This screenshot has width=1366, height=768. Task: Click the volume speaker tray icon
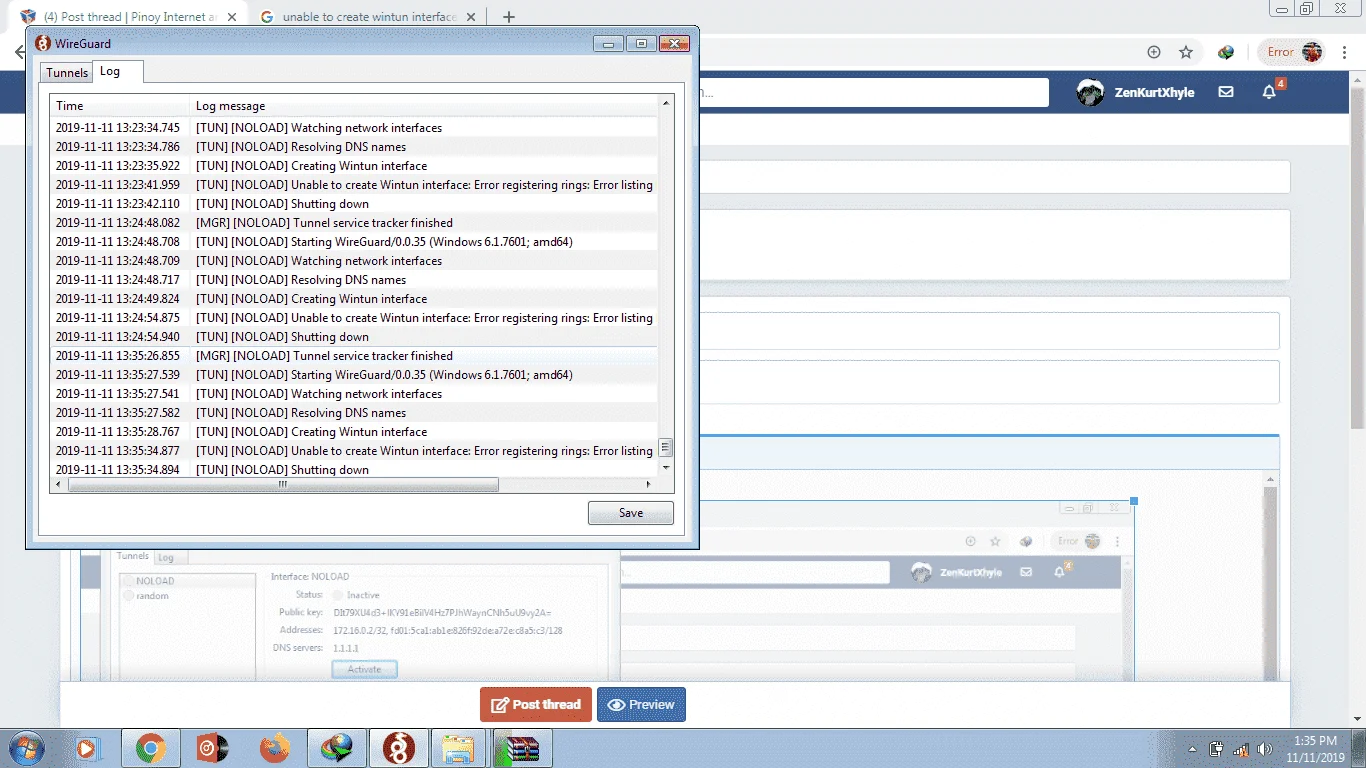click(1265, 749)
